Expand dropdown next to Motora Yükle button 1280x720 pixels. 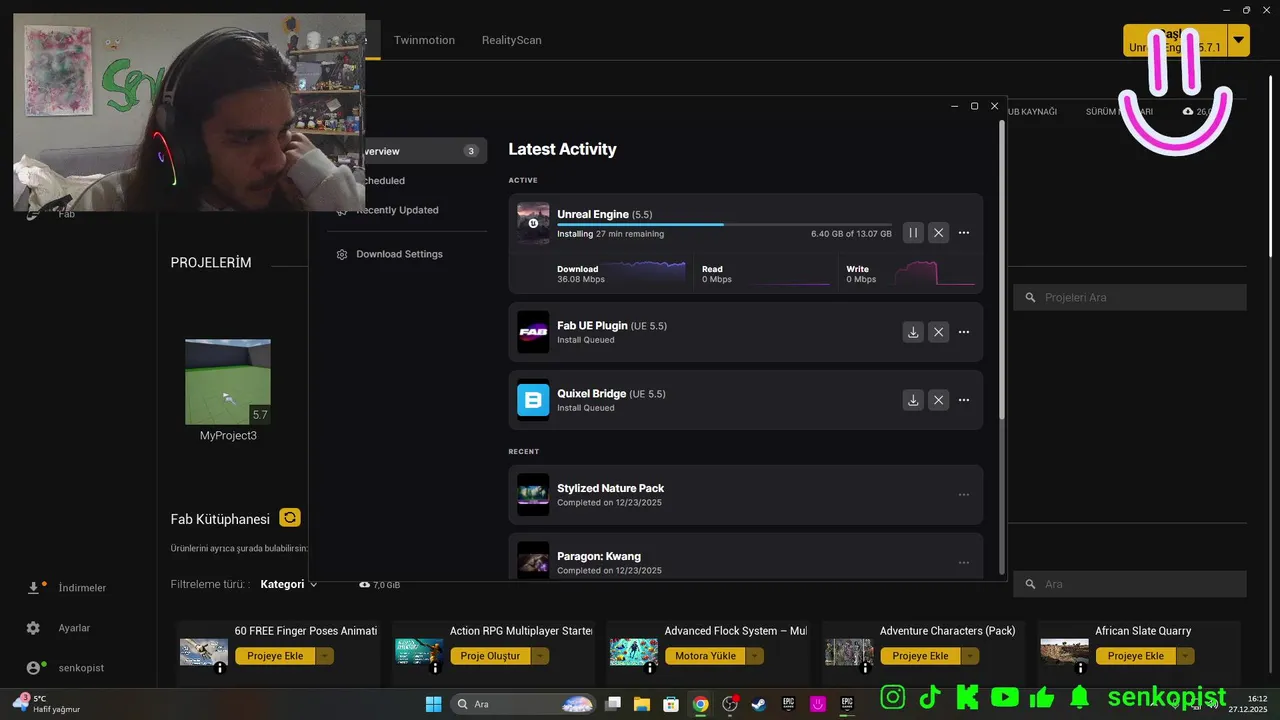755,656
